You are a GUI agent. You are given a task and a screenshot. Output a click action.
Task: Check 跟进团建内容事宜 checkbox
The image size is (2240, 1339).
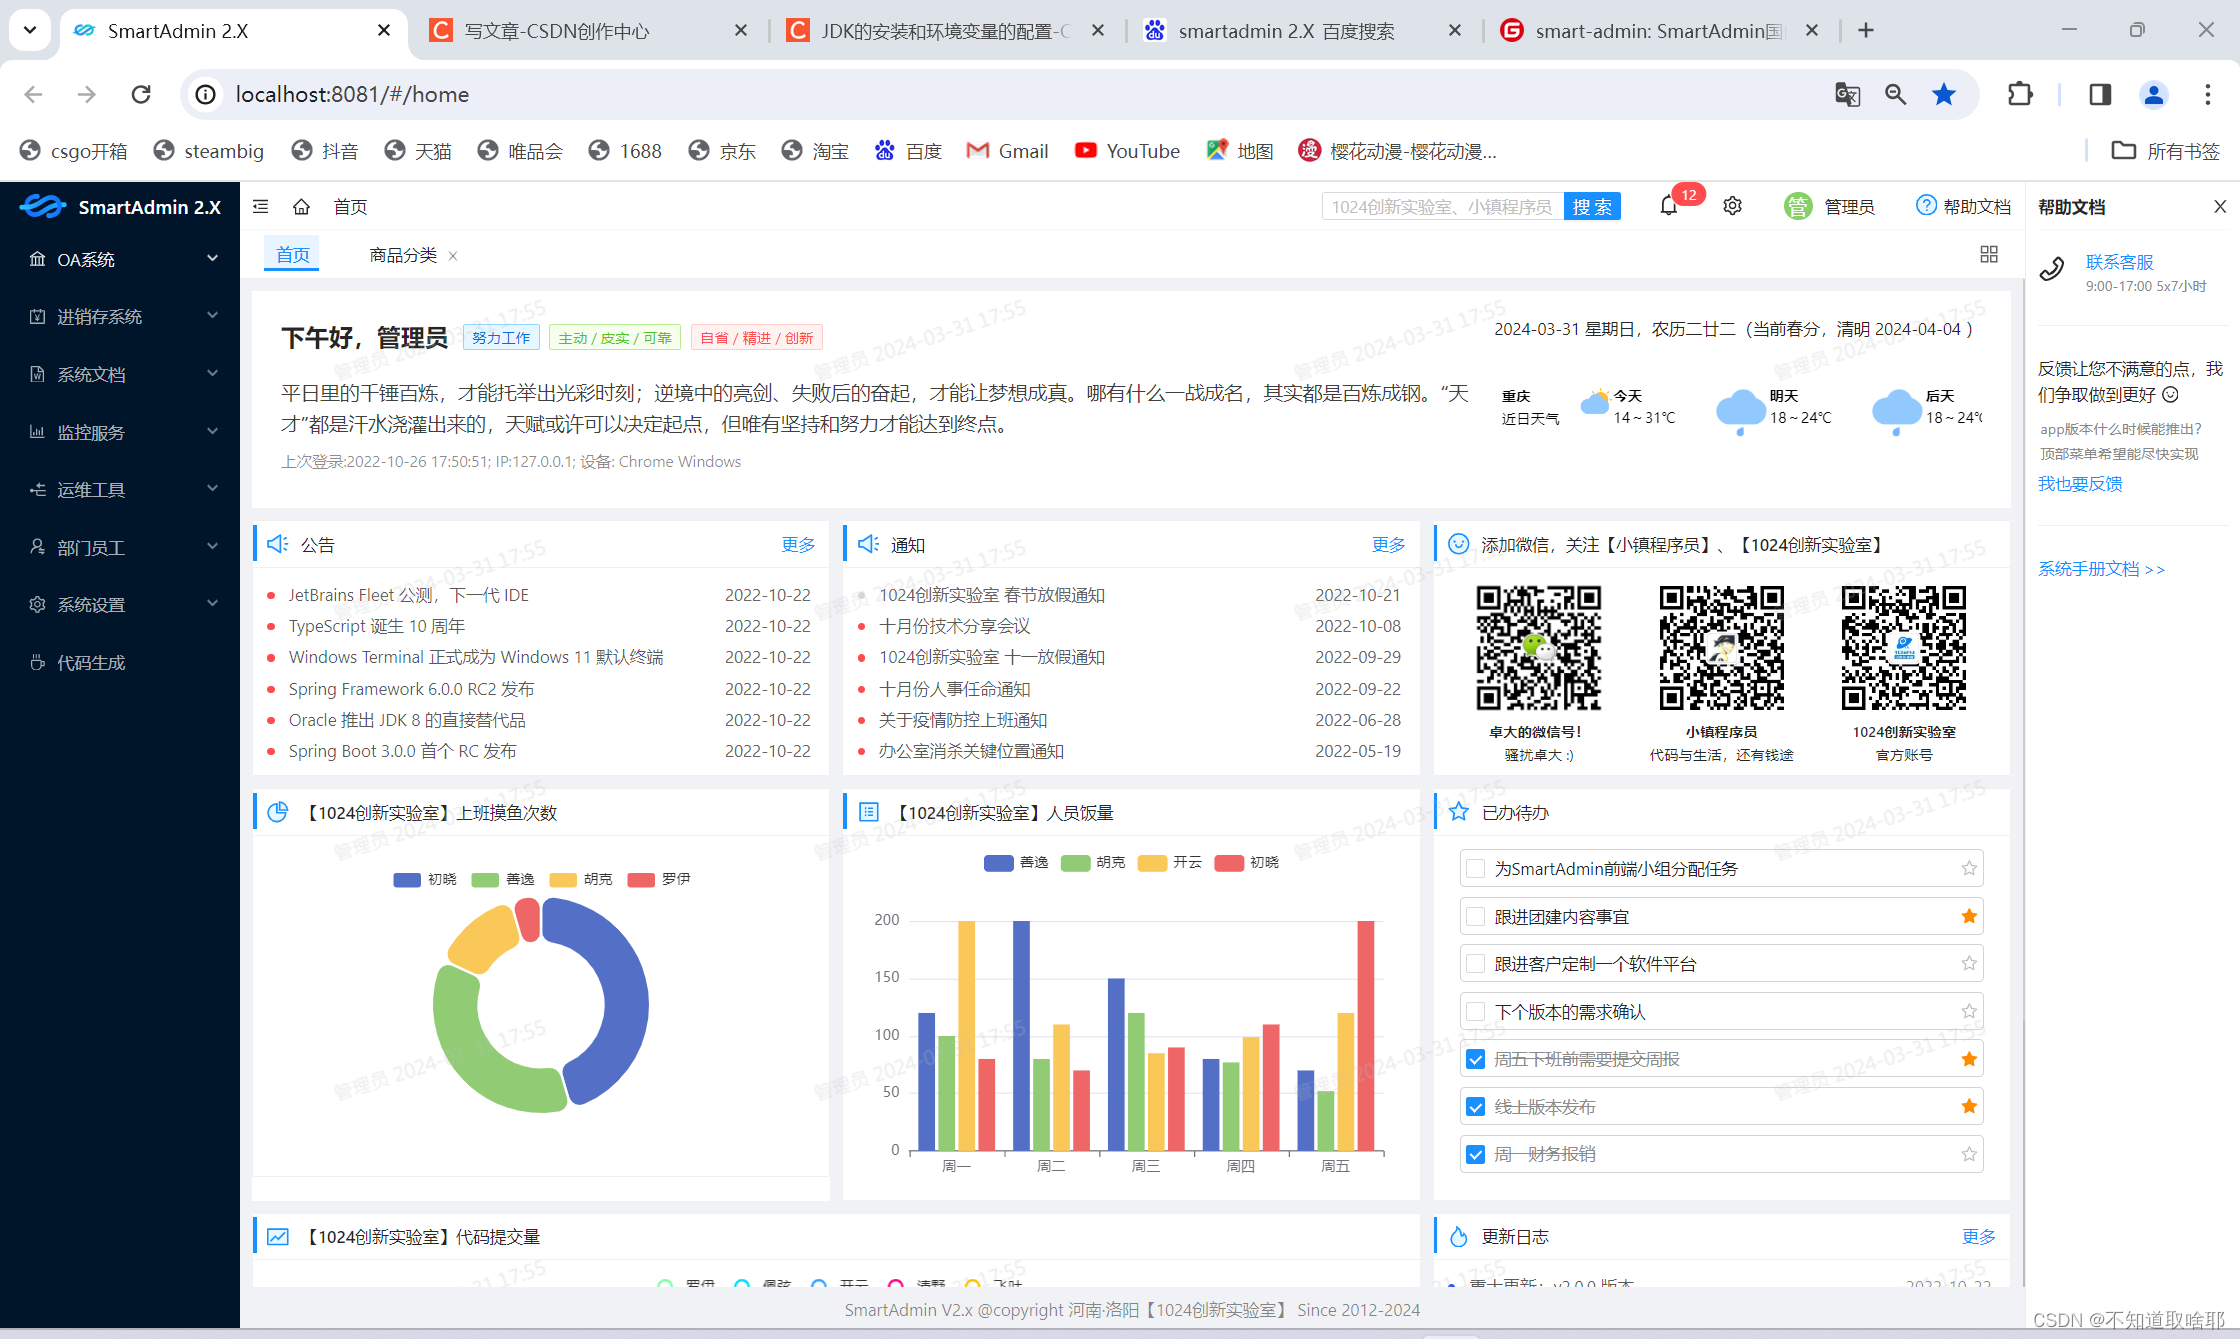(1475, 916)
